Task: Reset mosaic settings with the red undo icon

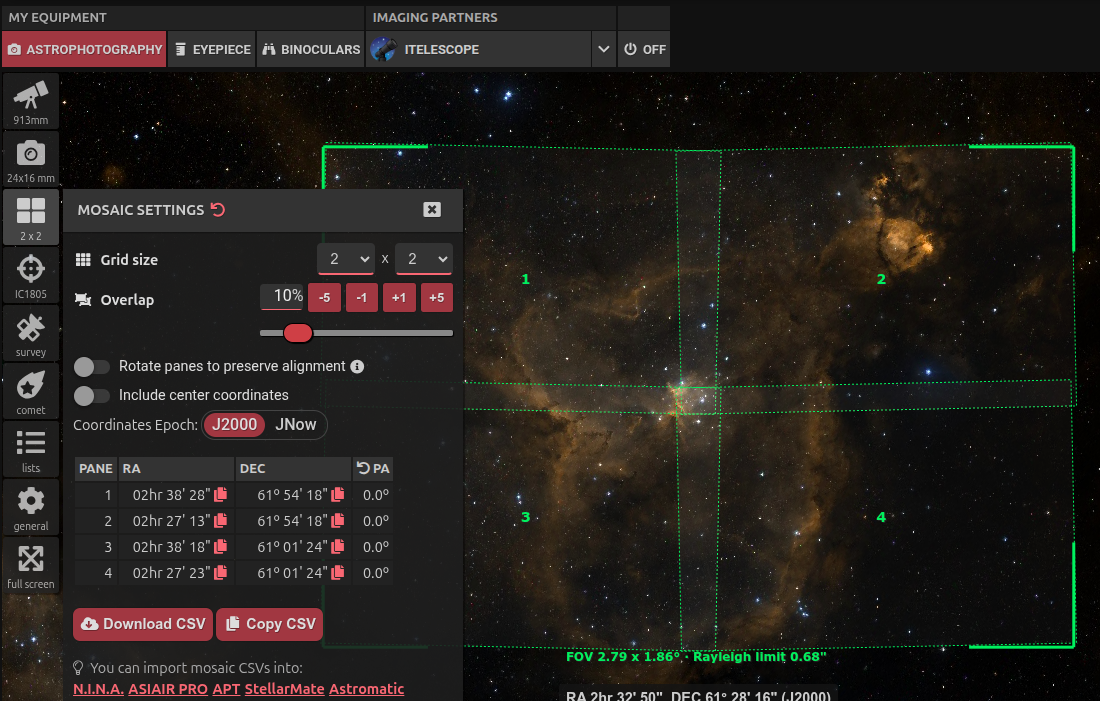Action: tap(218, 210)
